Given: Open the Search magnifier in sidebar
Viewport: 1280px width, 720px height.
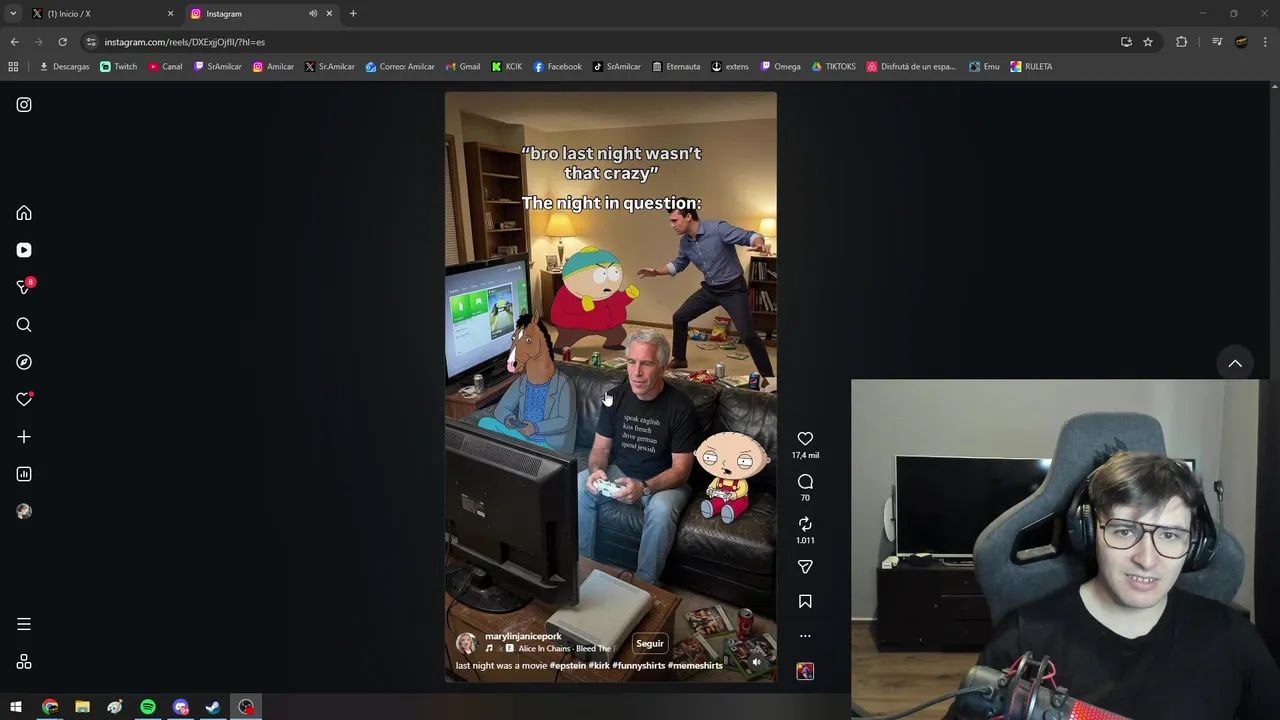Looking at the screenshot, I should (24, 325).
